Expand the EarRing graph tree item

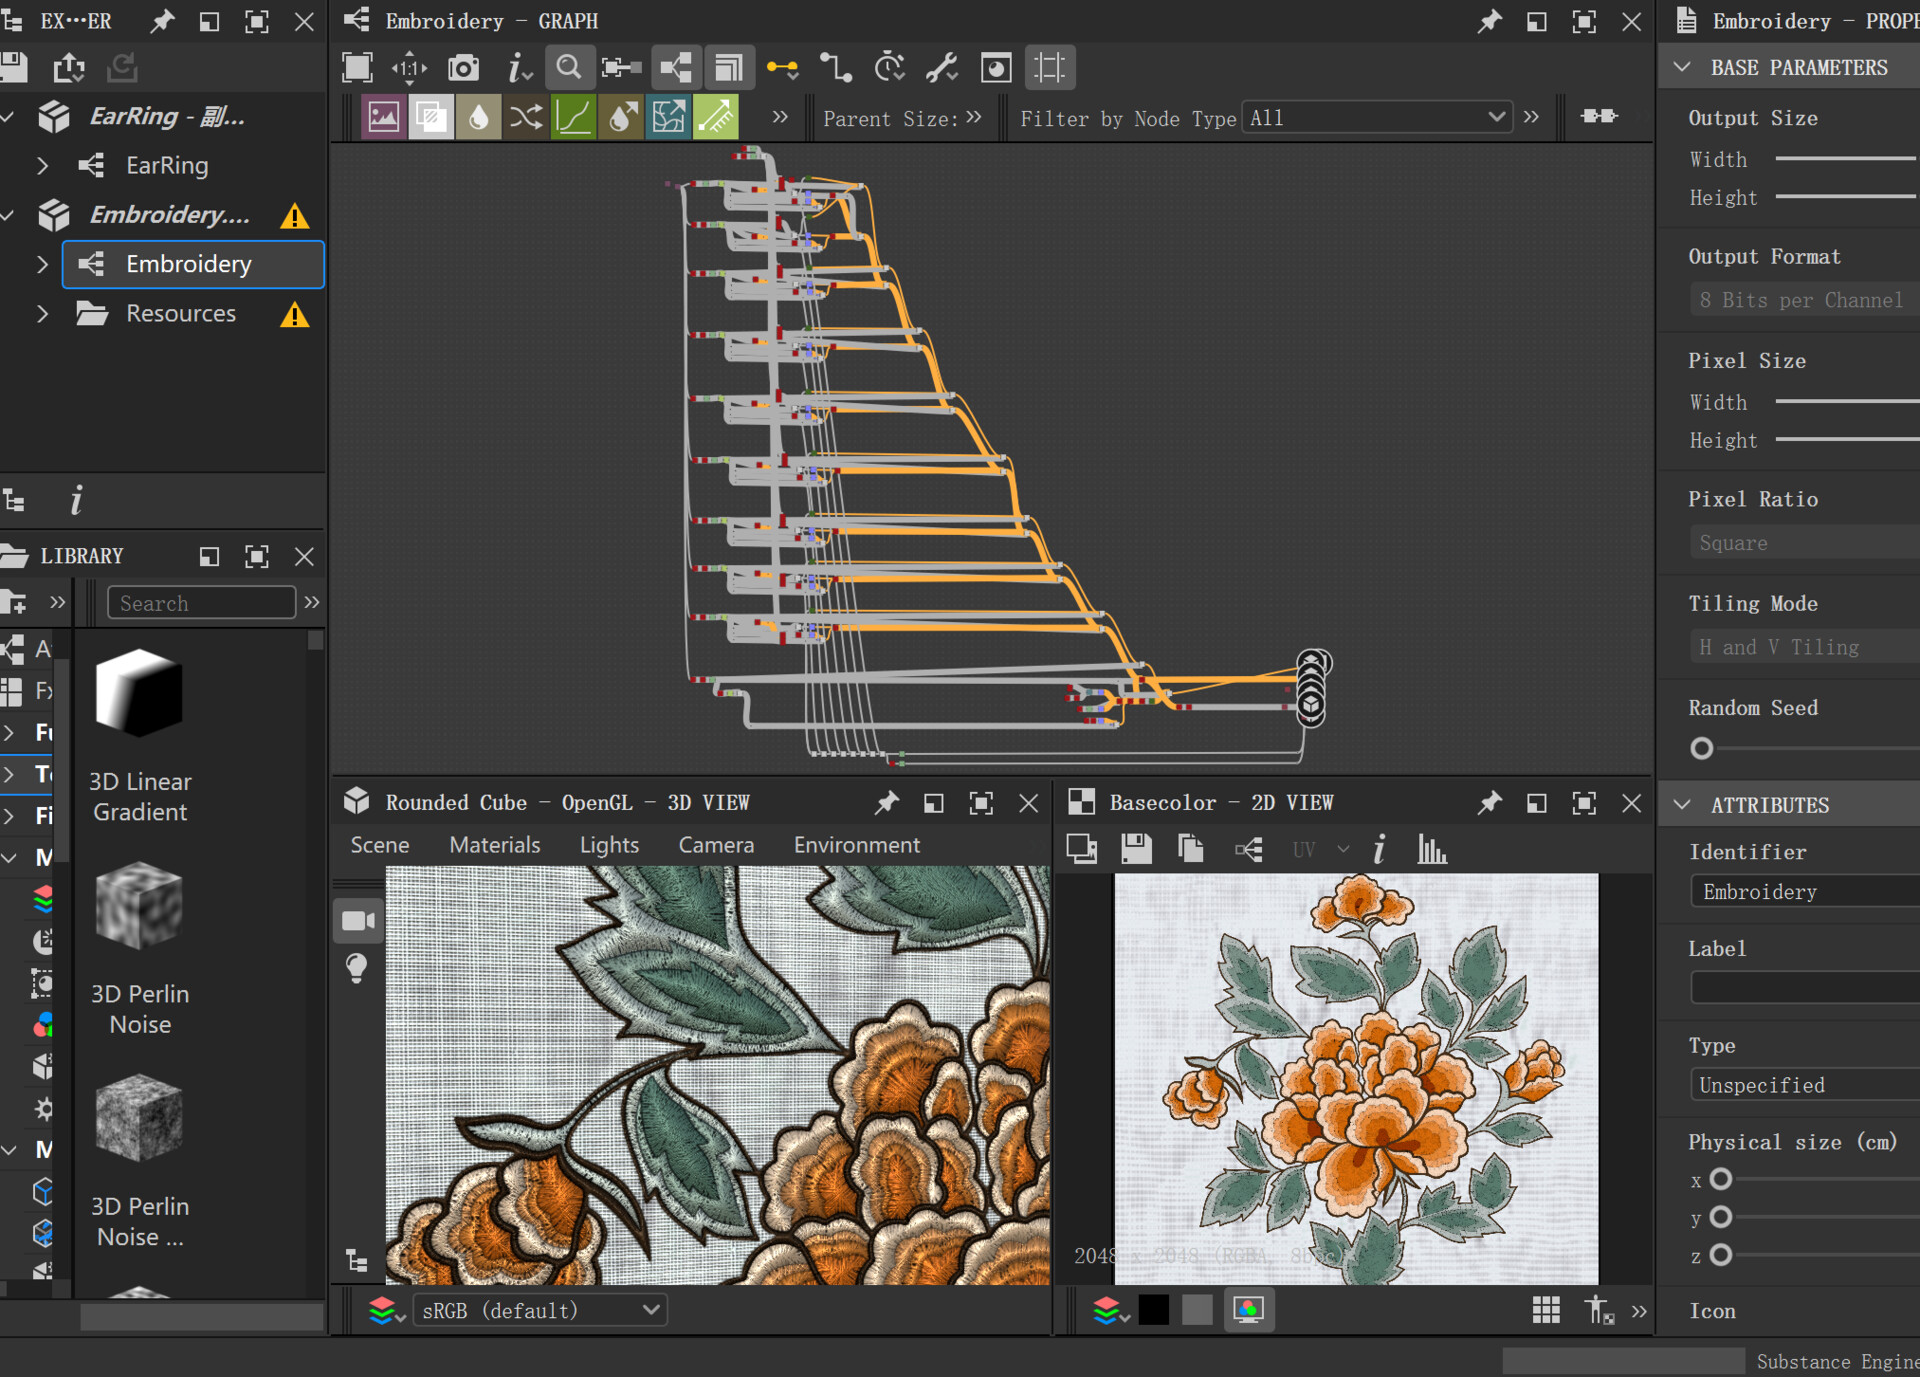pyautogui.click(x=42, y=166)
